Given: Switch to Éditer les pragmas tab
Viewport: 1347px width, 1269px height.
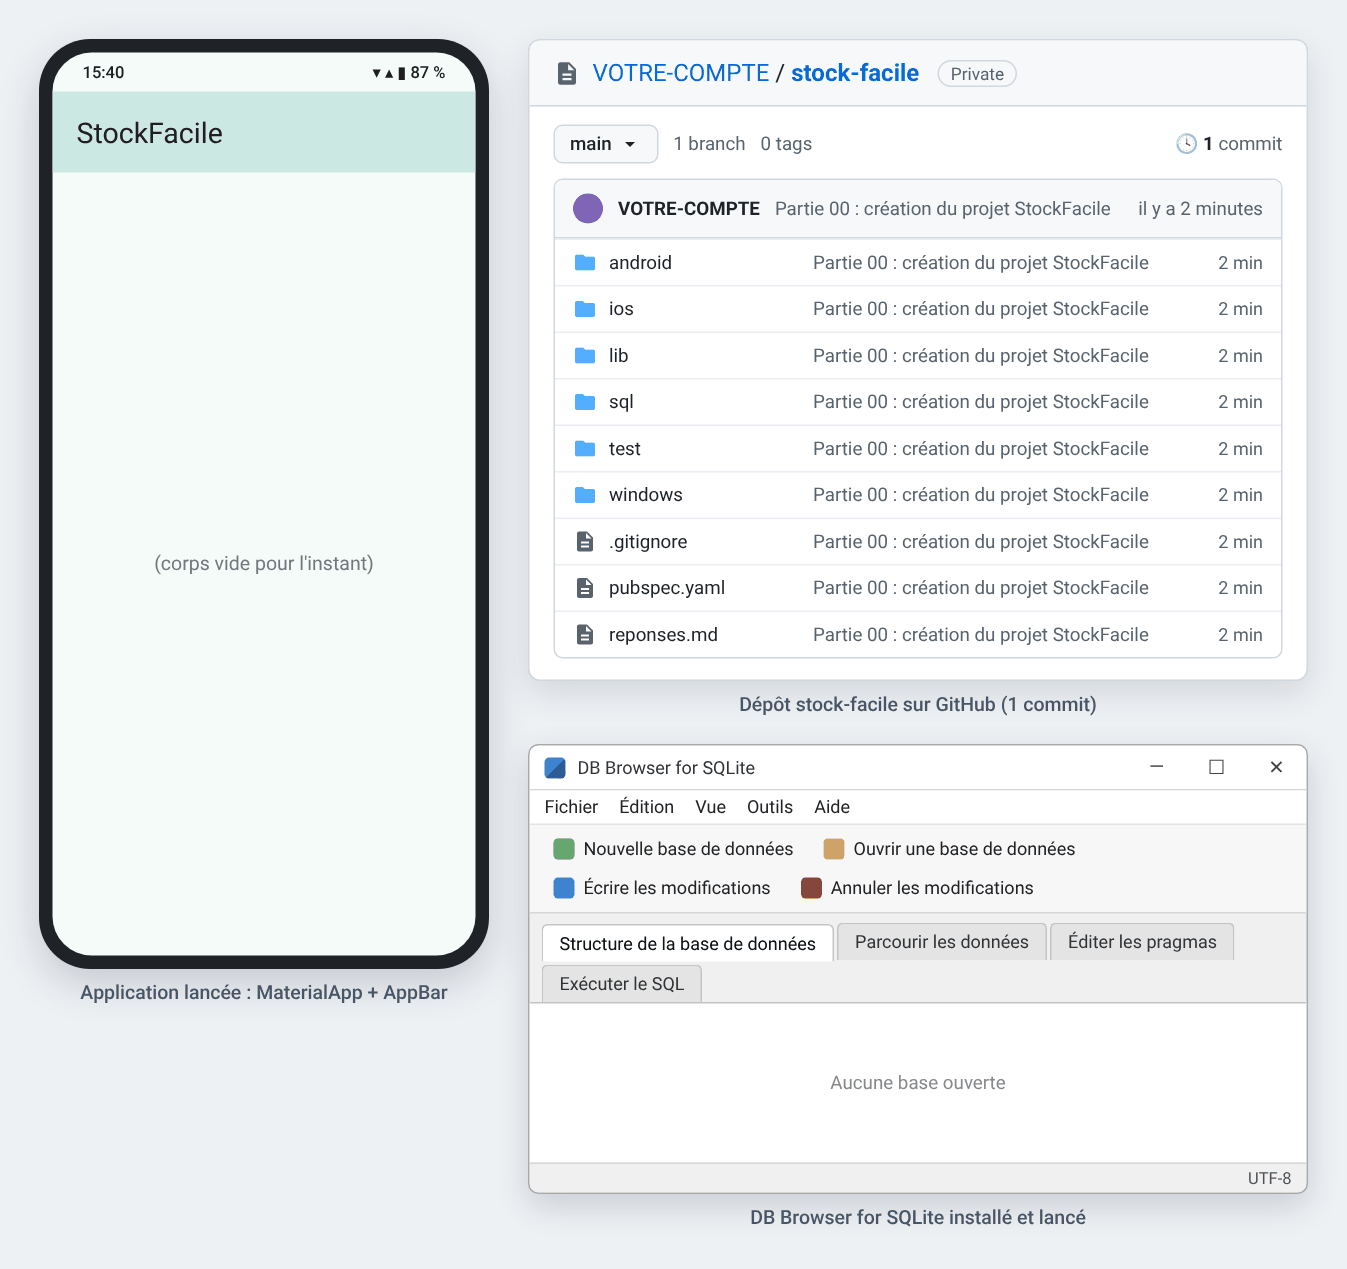Looking at the screenshot, I should [1142, 942].
